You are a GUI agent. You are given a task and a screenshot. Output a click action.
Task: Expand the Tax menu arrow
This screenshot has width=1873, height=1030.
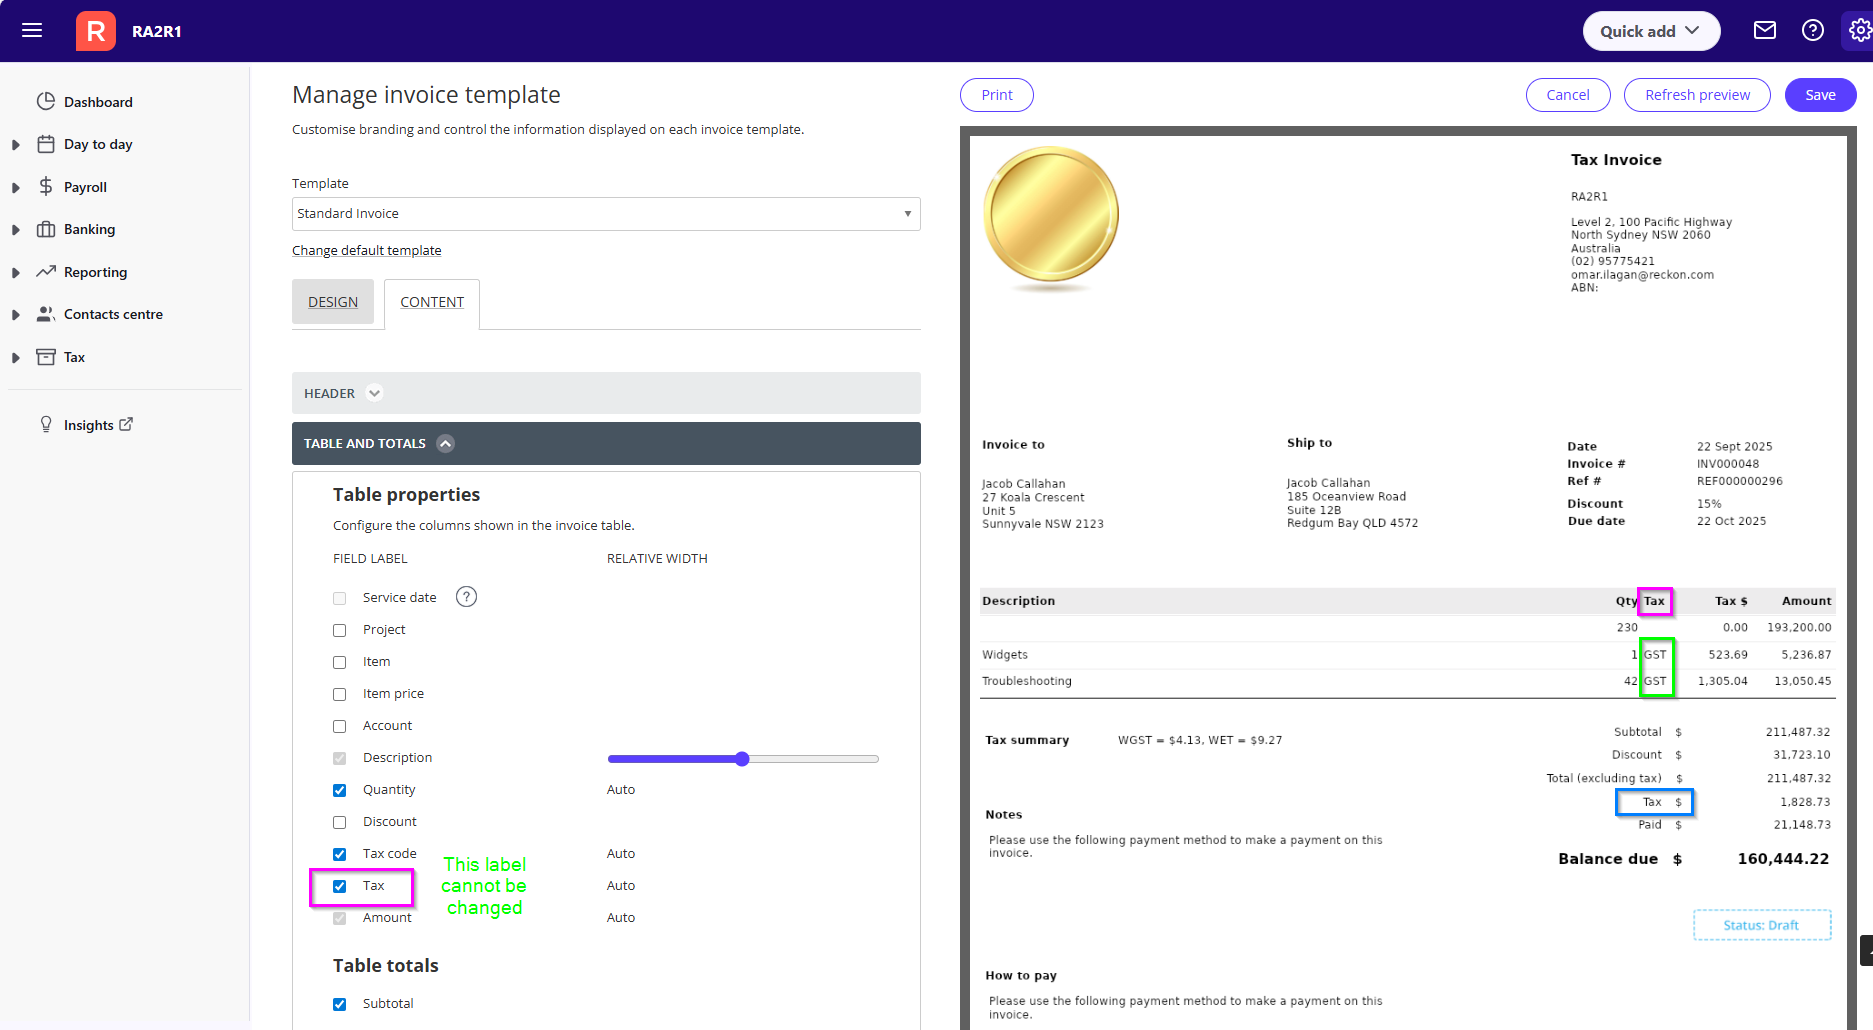point(16,357)
